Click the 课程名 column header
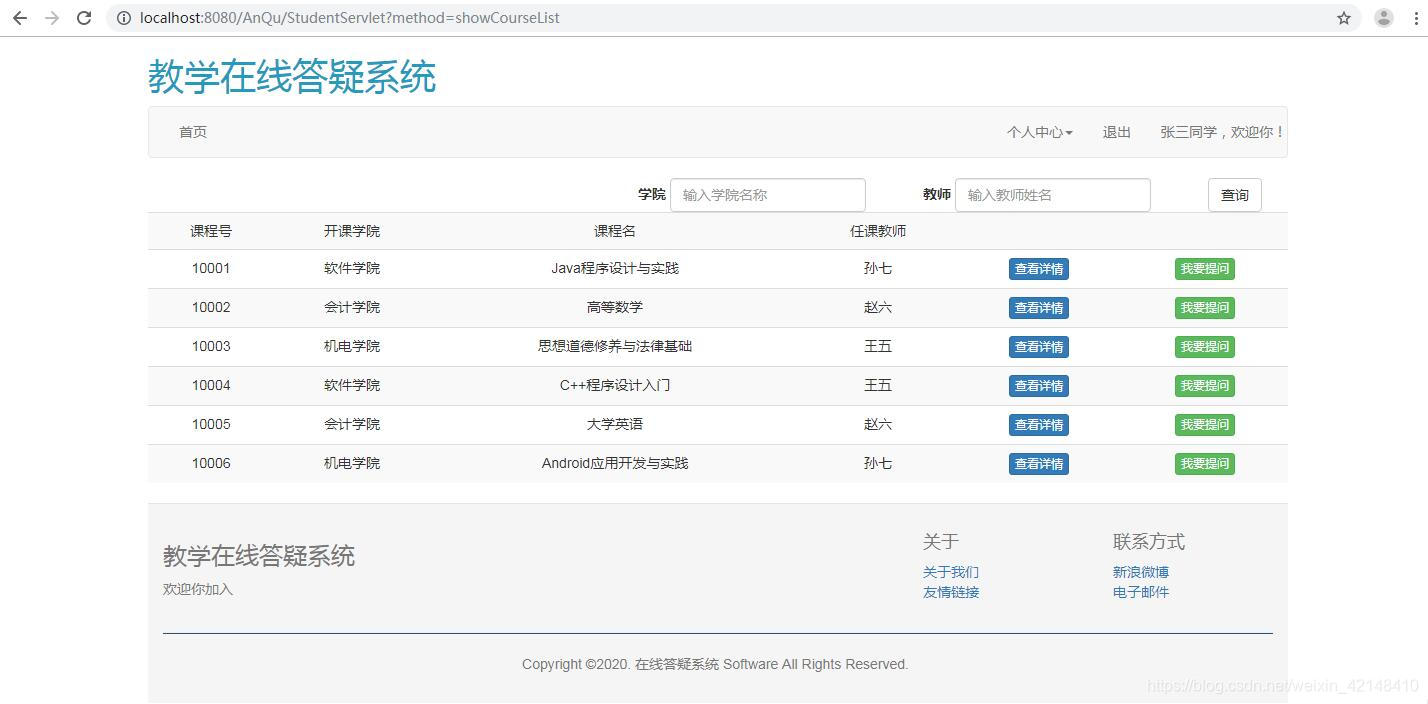The height and width of the screenshot is (704, 1428). (615, 231)
